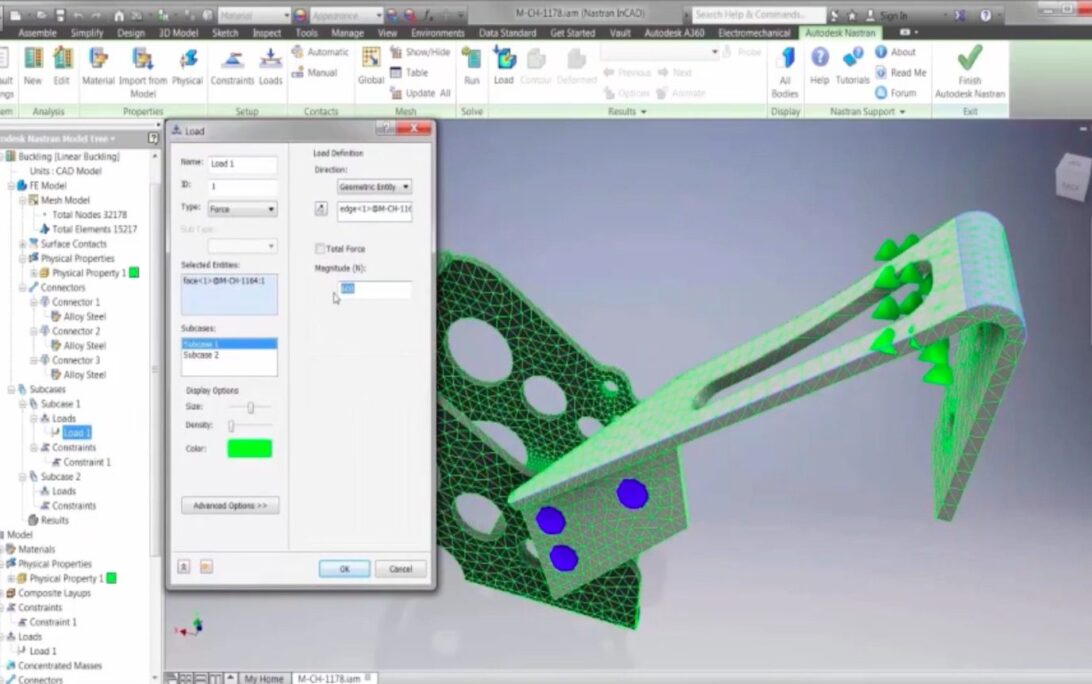Screen dimensions: 1092x684
Task: Click Update All mesh tool
Action: (421, 93)
